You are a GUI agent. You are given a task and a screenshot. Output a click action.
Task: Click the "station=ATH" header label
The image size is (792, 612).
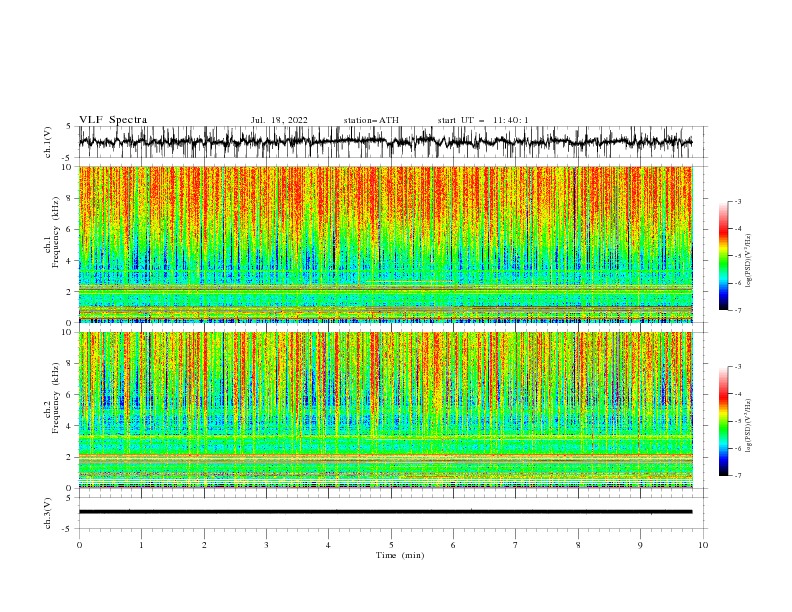pos(371,120)
